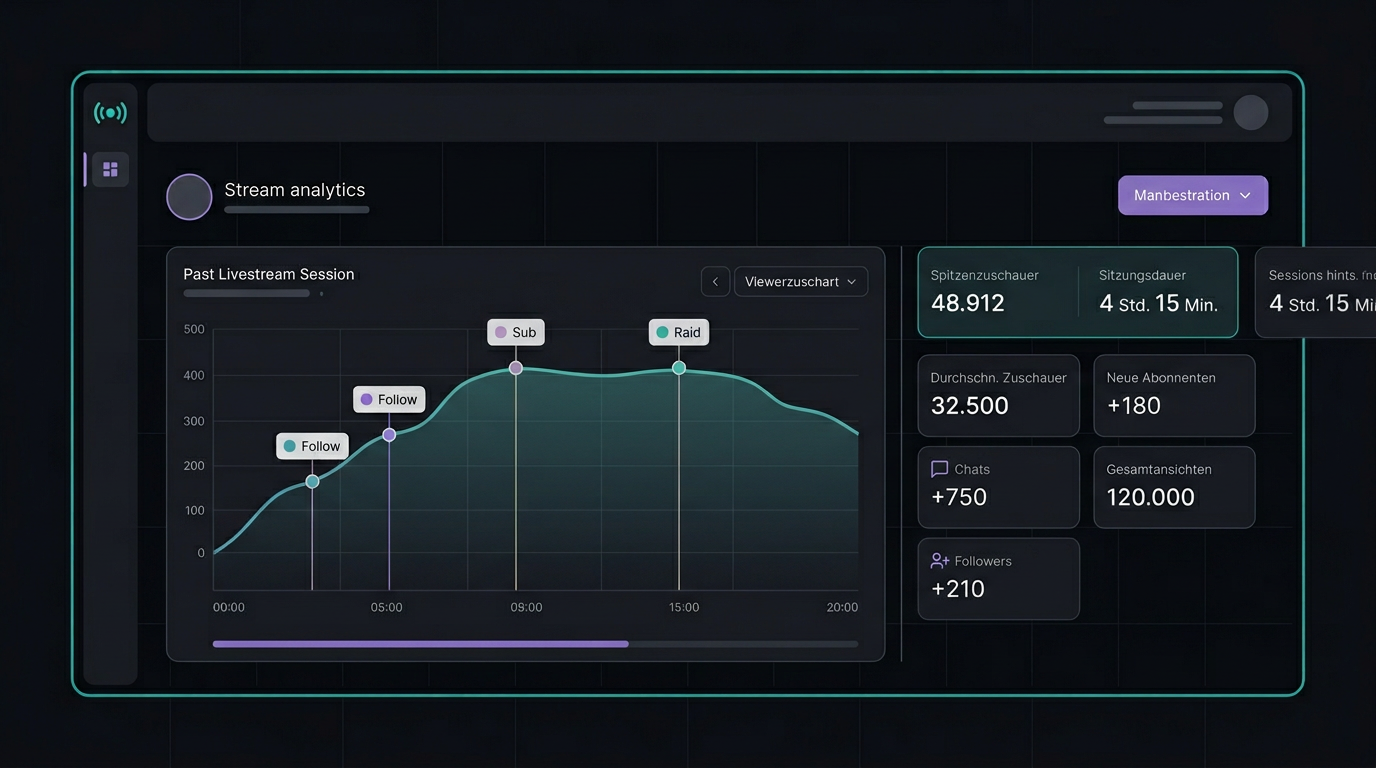Open the Viewerzuschart chart type selector
Viewport: 1376px width, 768px height.
[x=800, y=281]
